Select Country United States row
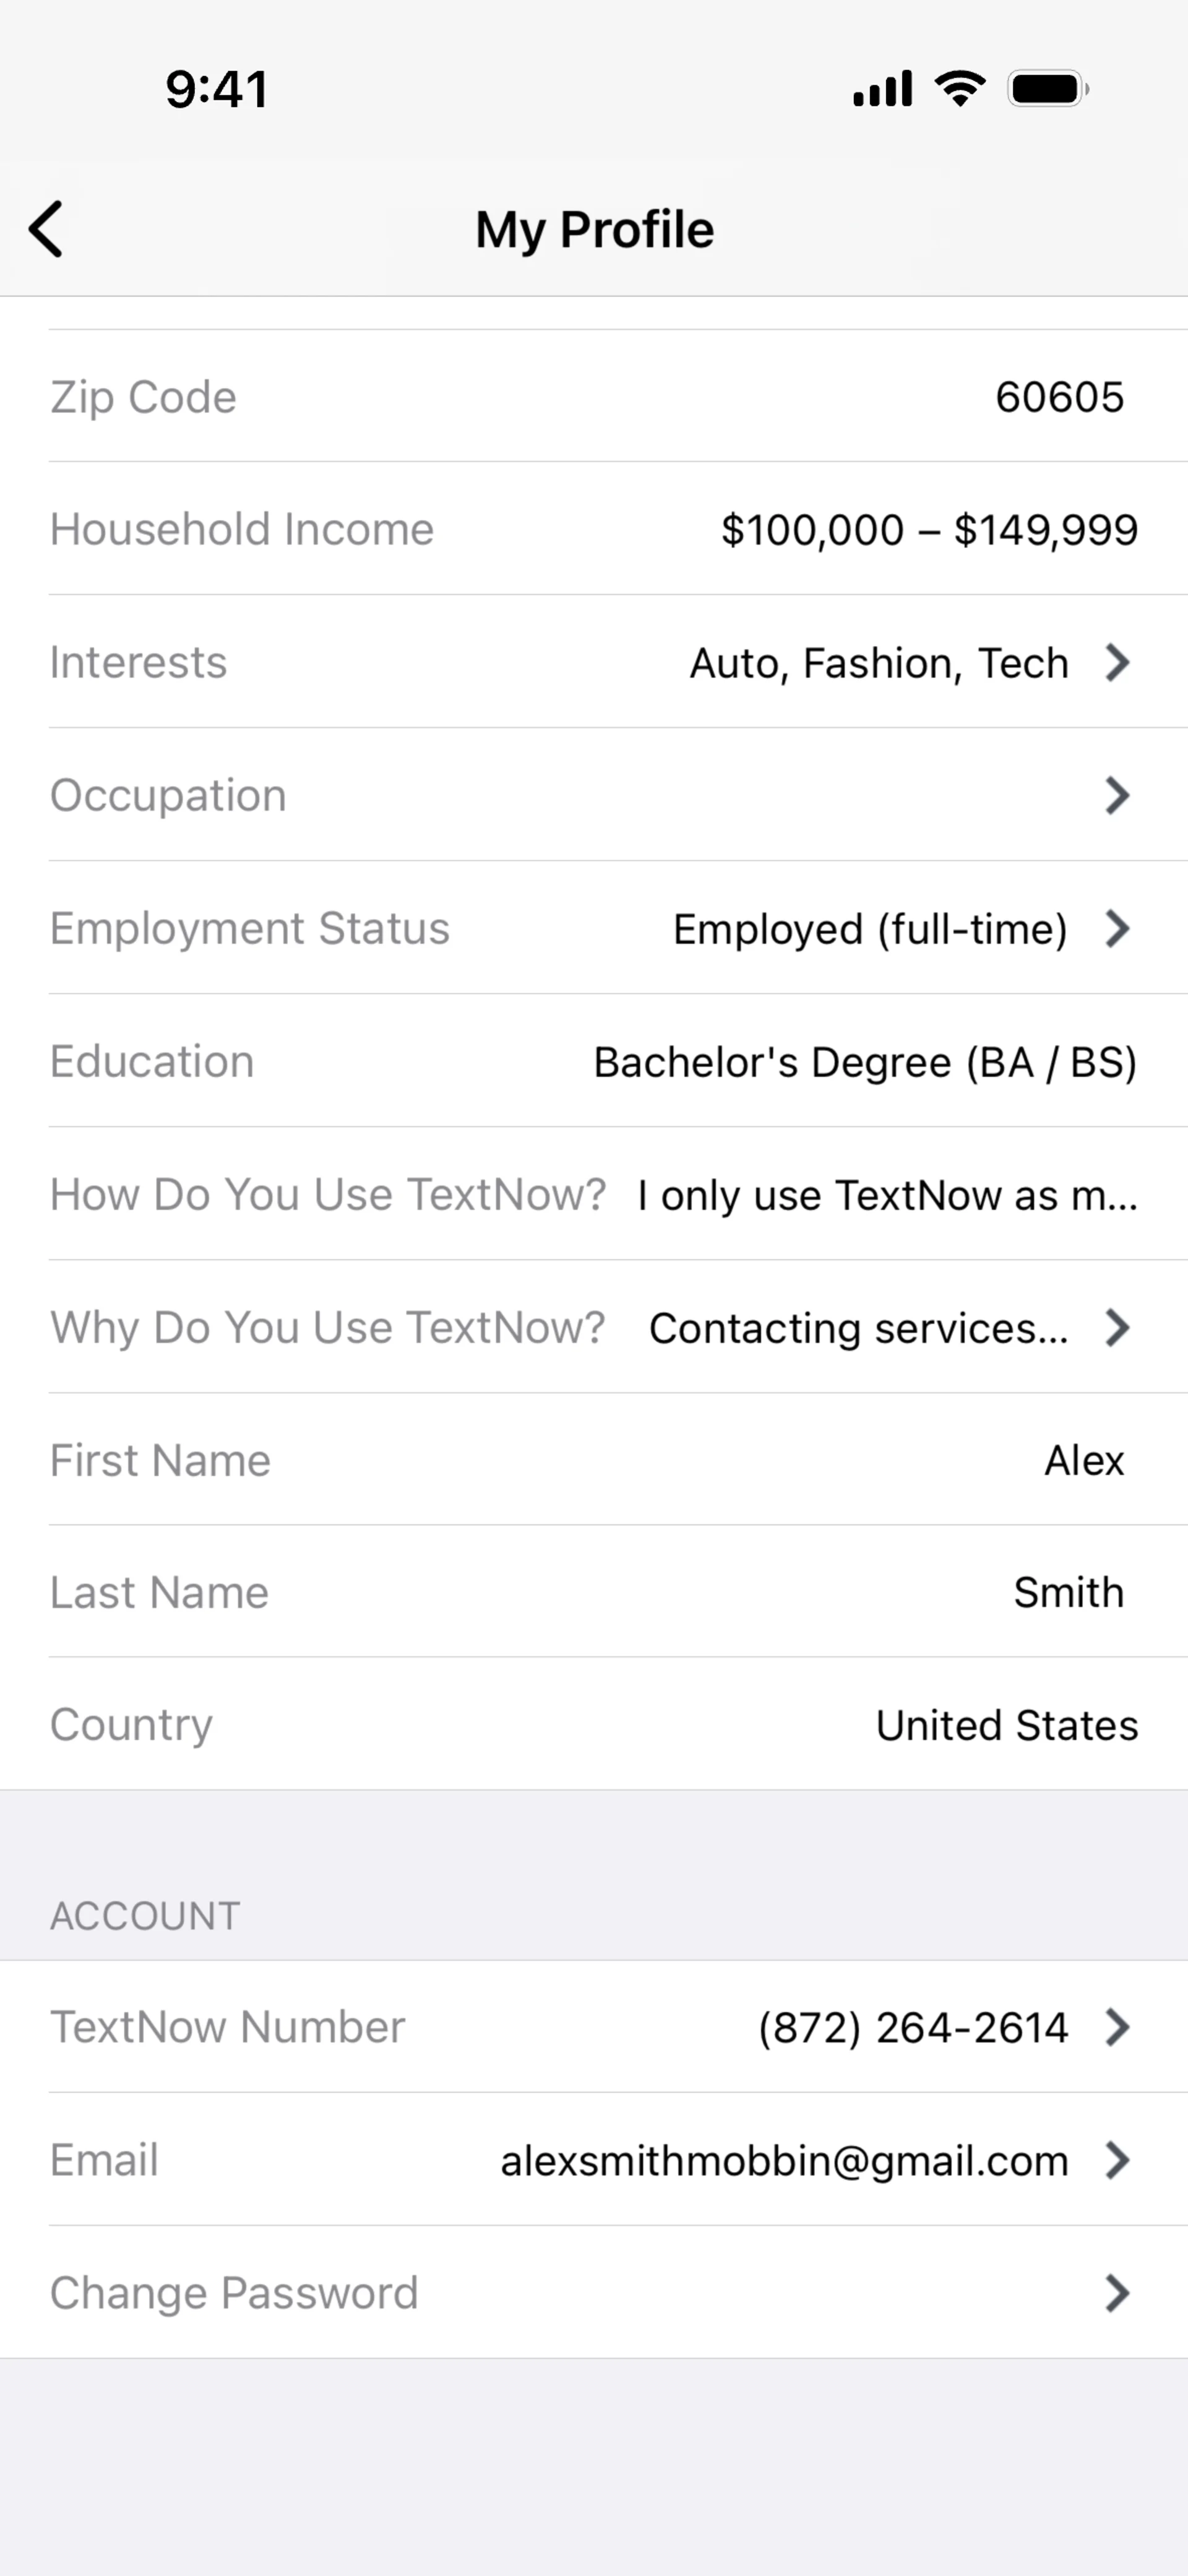This screenshot has width=1188, height=2576. click(x=594, y=1724)
